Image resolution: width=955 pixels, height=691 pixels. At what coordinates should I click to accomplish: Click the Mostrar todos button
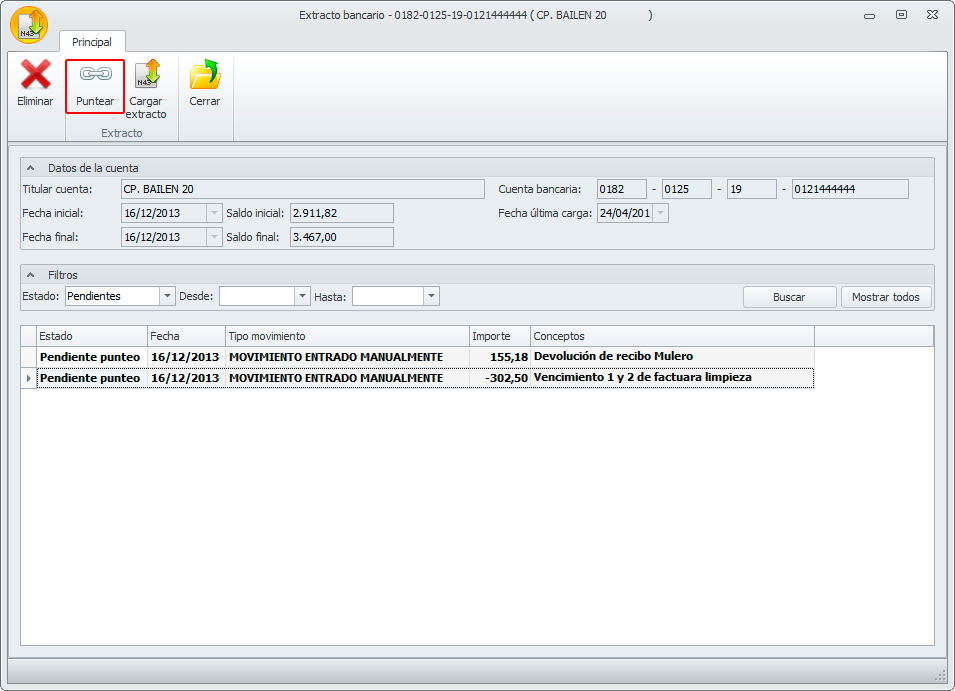[x=886, y=297]
